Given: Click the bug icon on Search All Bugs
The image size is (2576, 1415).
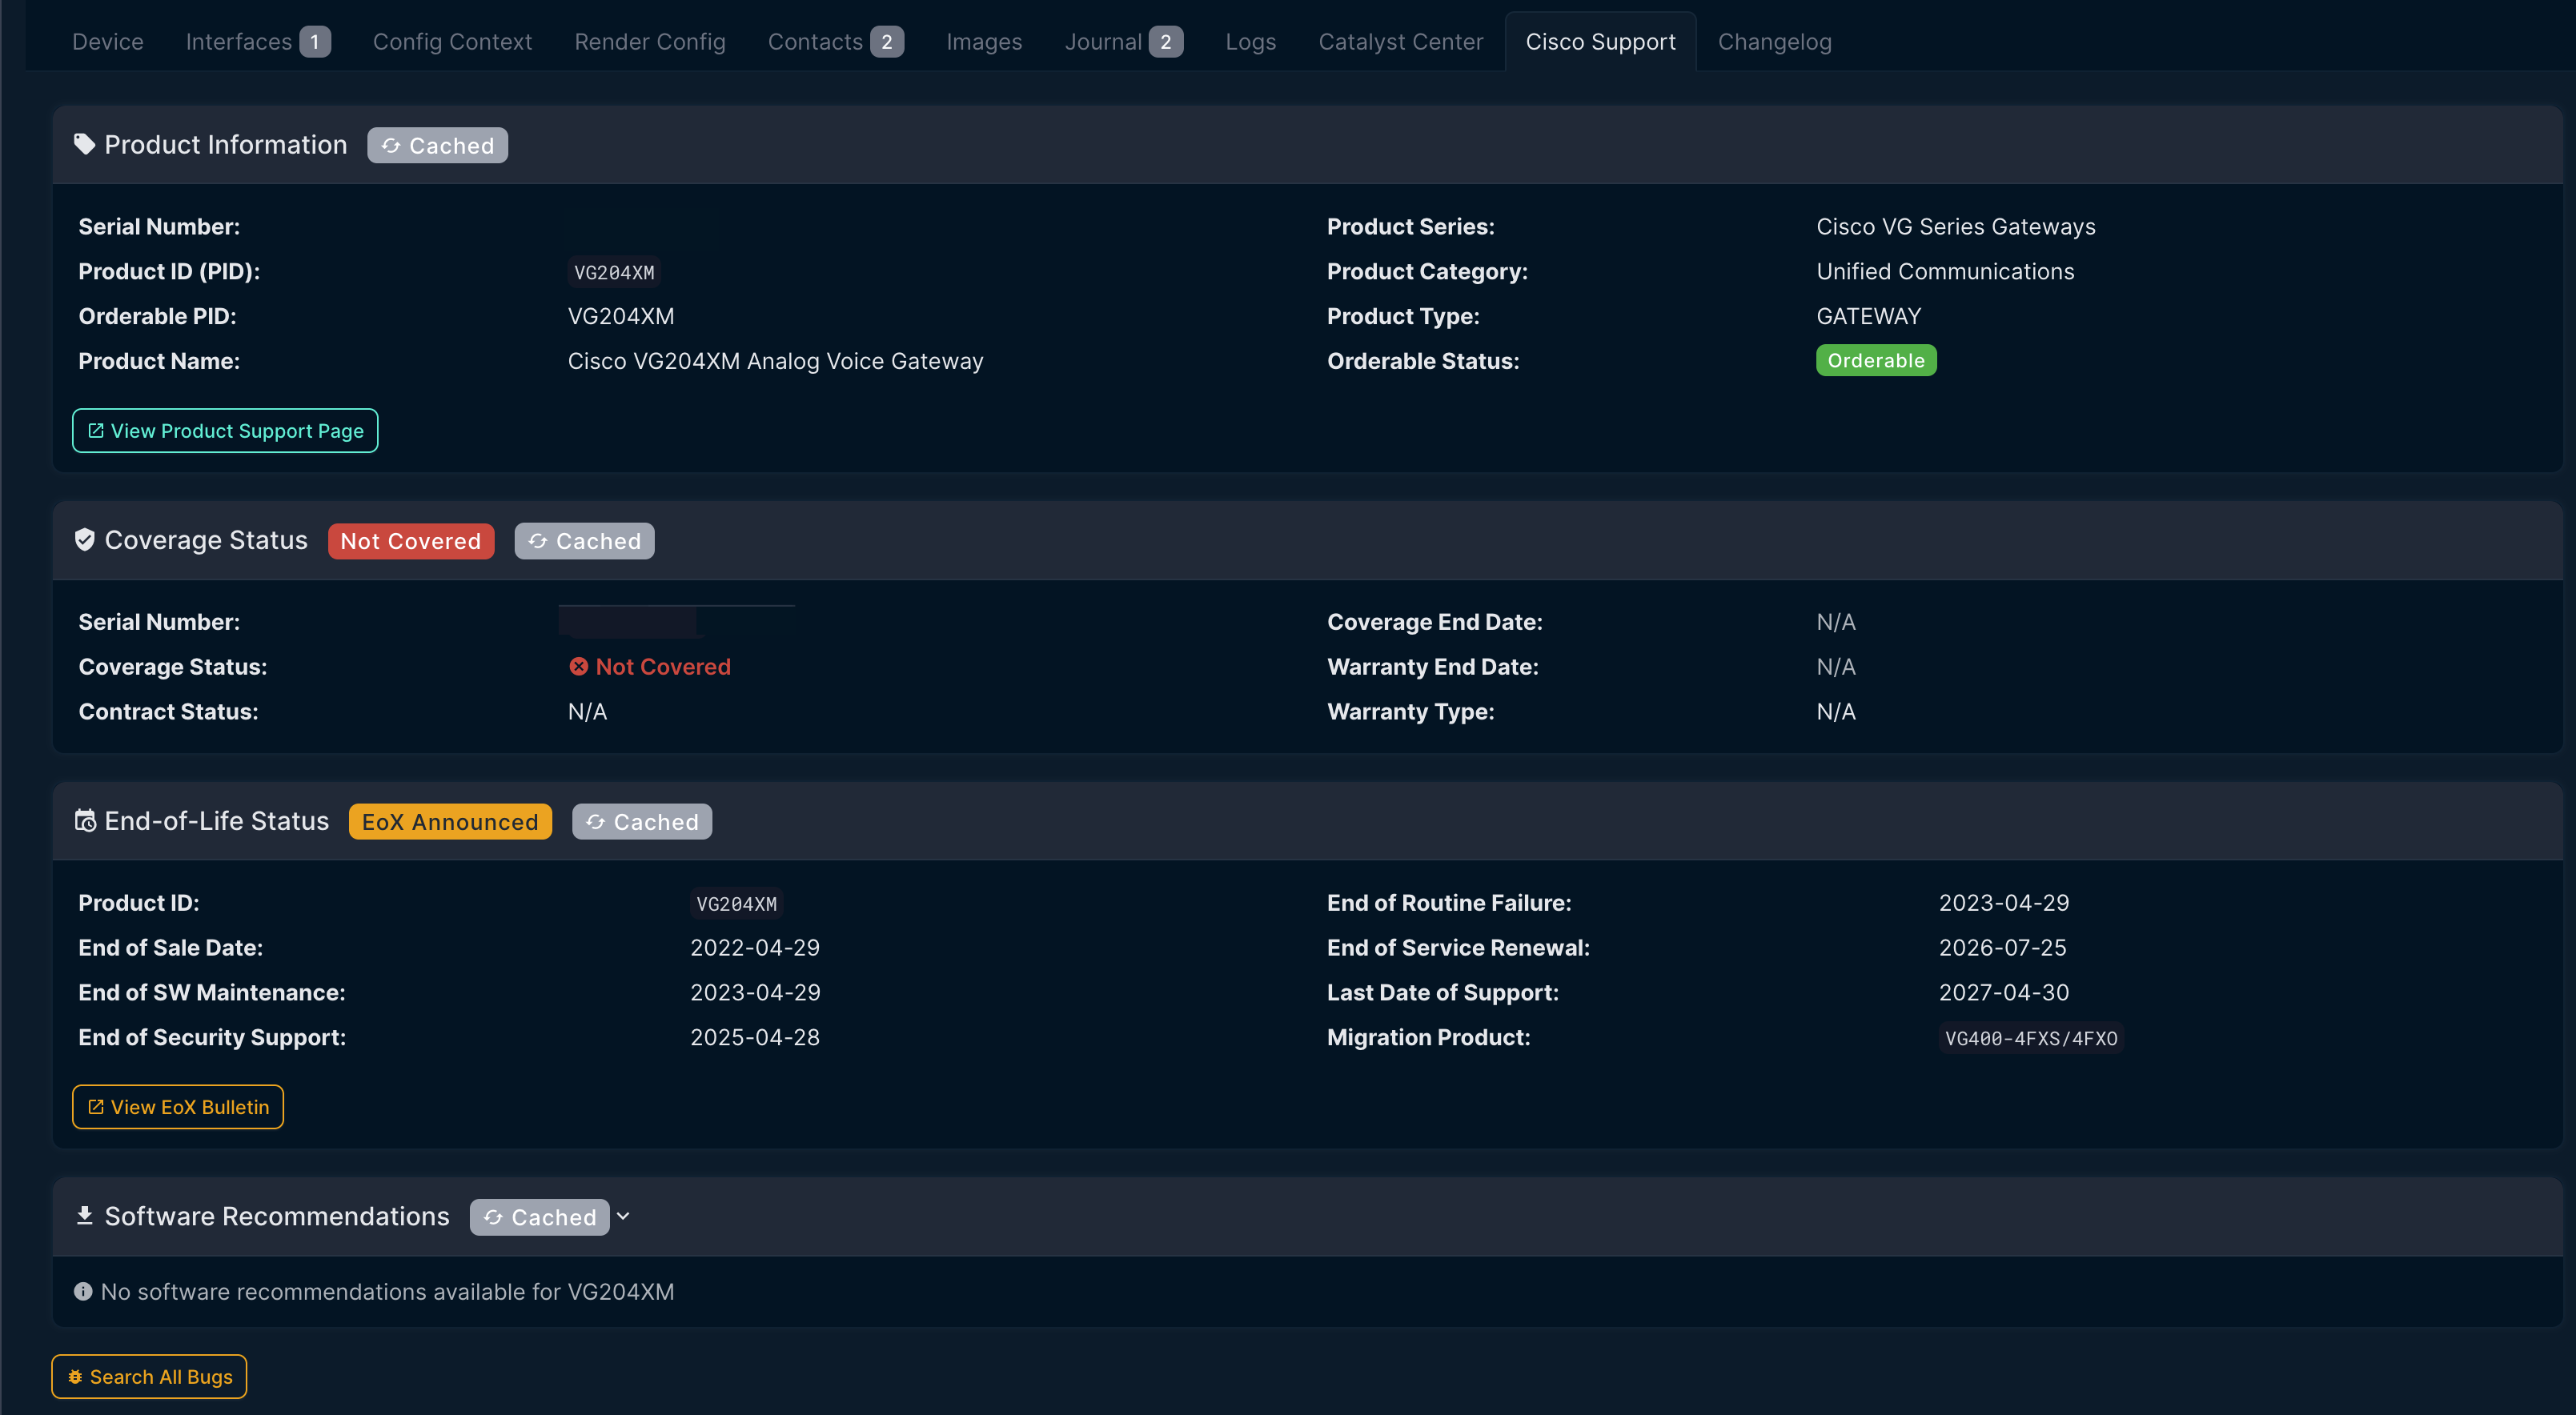Looking at the screenshot, I should 75,1378.
